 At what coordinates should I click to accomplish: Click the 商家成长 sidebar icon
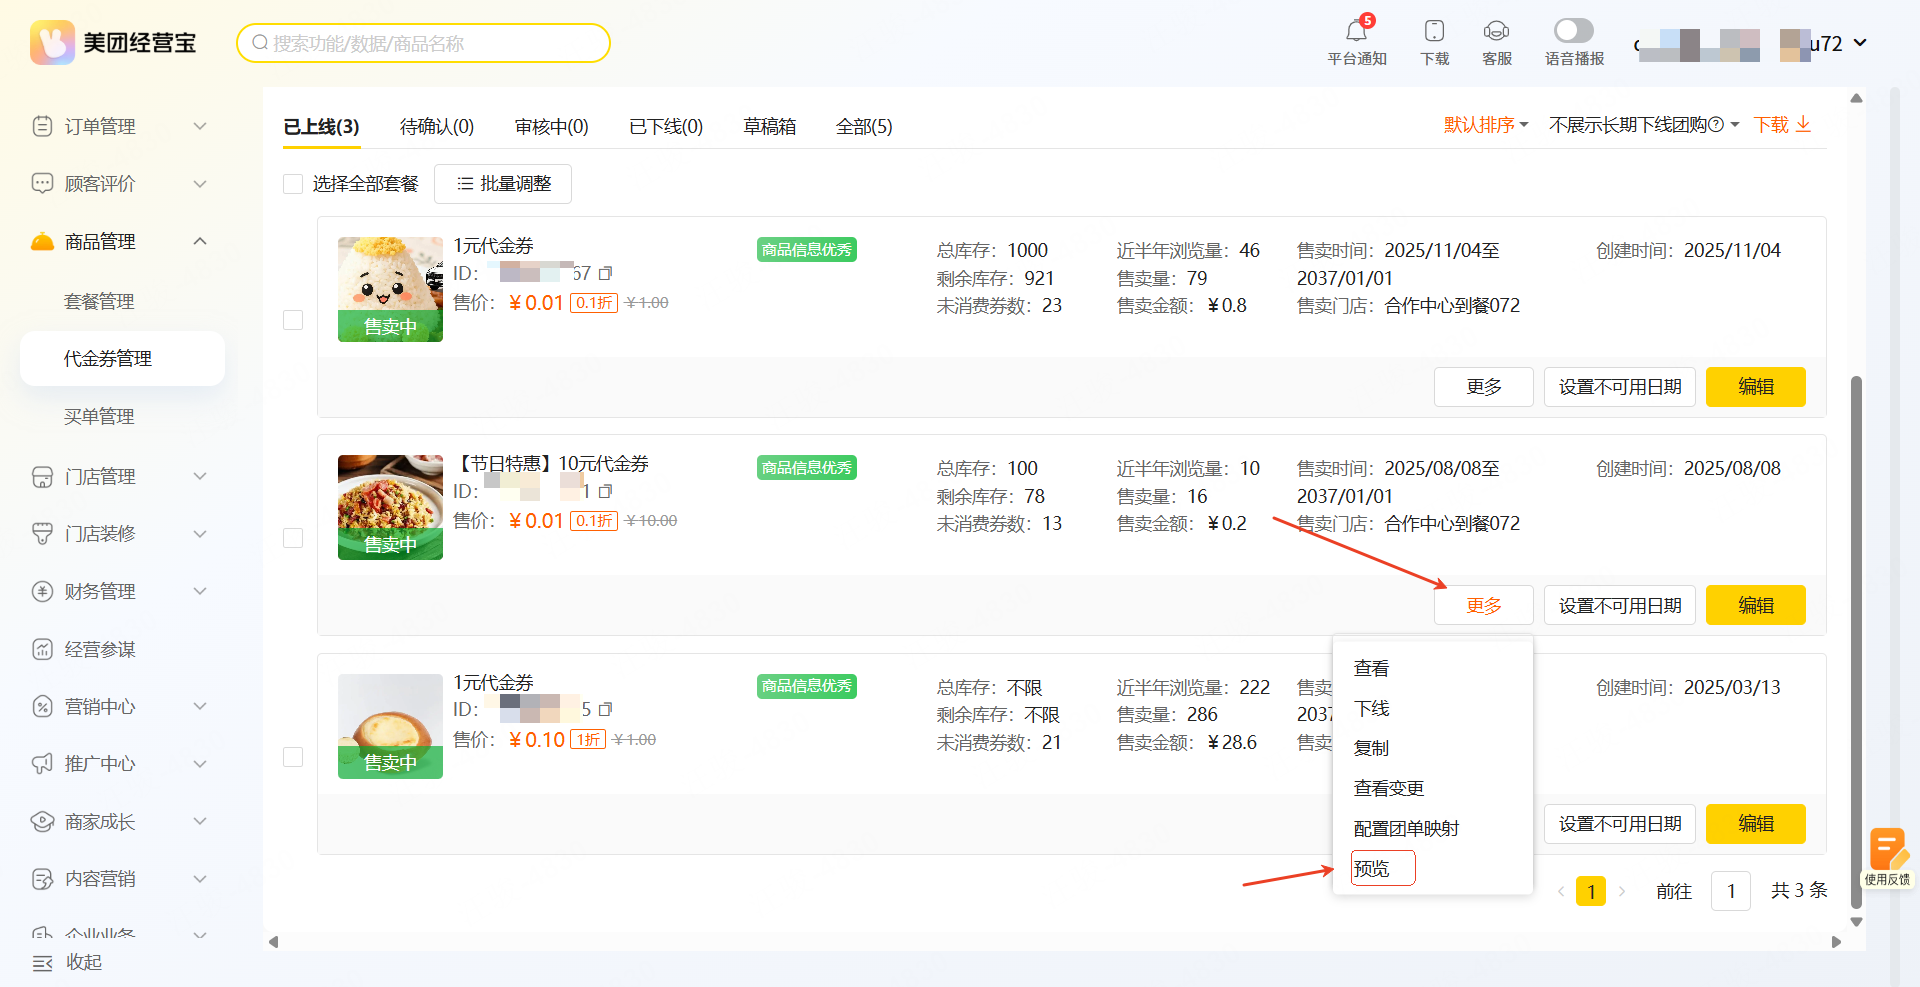tap(42, 822)
